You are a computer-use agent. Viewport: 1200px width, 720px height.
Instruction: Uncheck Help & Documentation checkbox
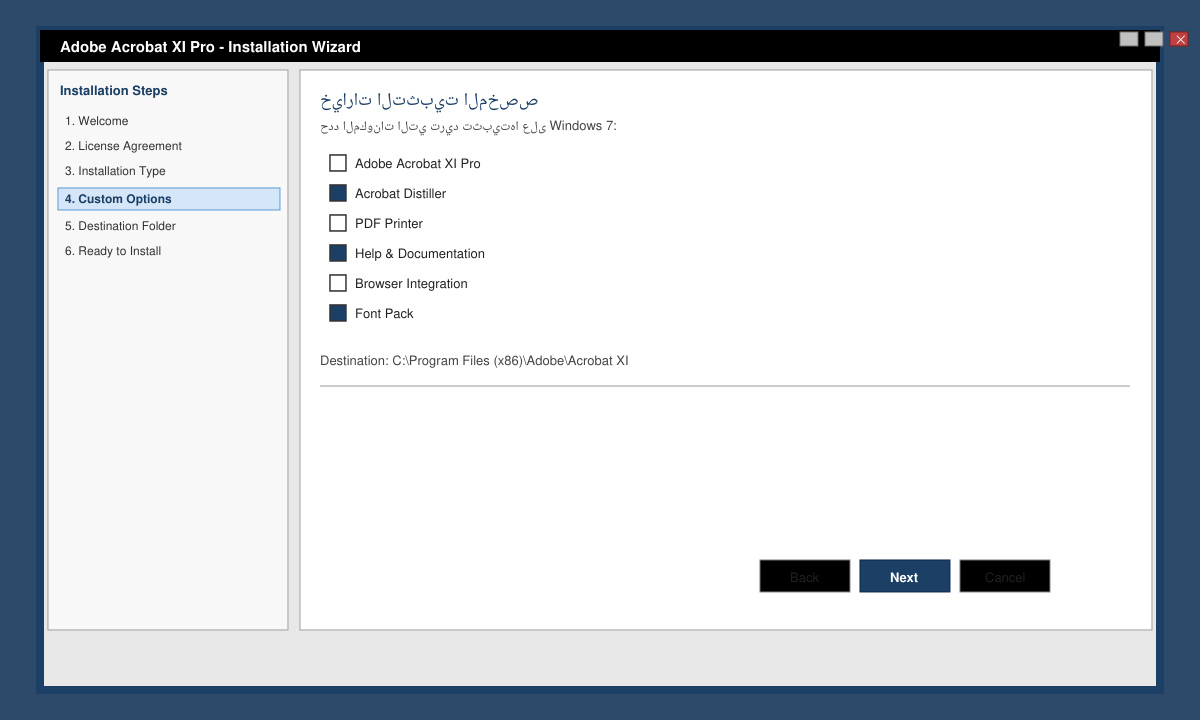pos(338,253)
